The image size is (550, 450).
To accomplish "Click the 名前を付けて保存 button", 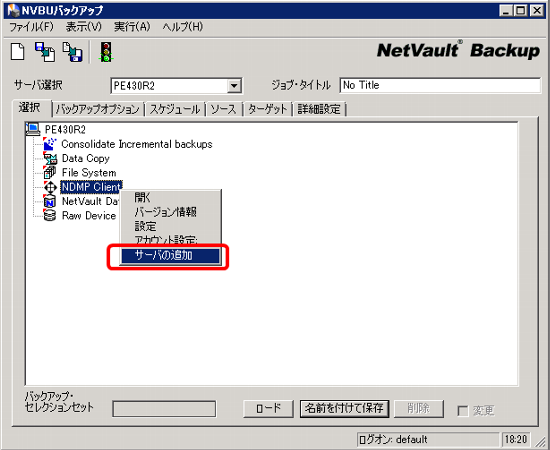I will tap(344, 408).
